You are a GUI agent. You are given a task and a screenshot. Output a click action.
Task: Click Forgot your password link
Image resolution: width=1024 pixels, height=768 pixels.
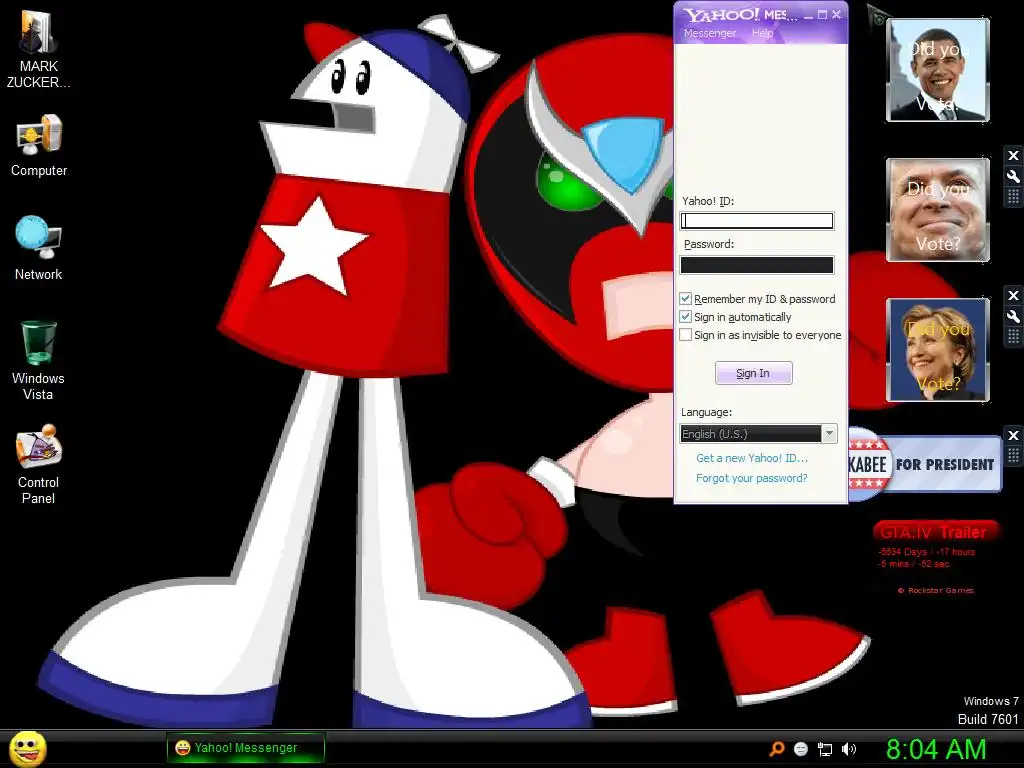point(752,478)
